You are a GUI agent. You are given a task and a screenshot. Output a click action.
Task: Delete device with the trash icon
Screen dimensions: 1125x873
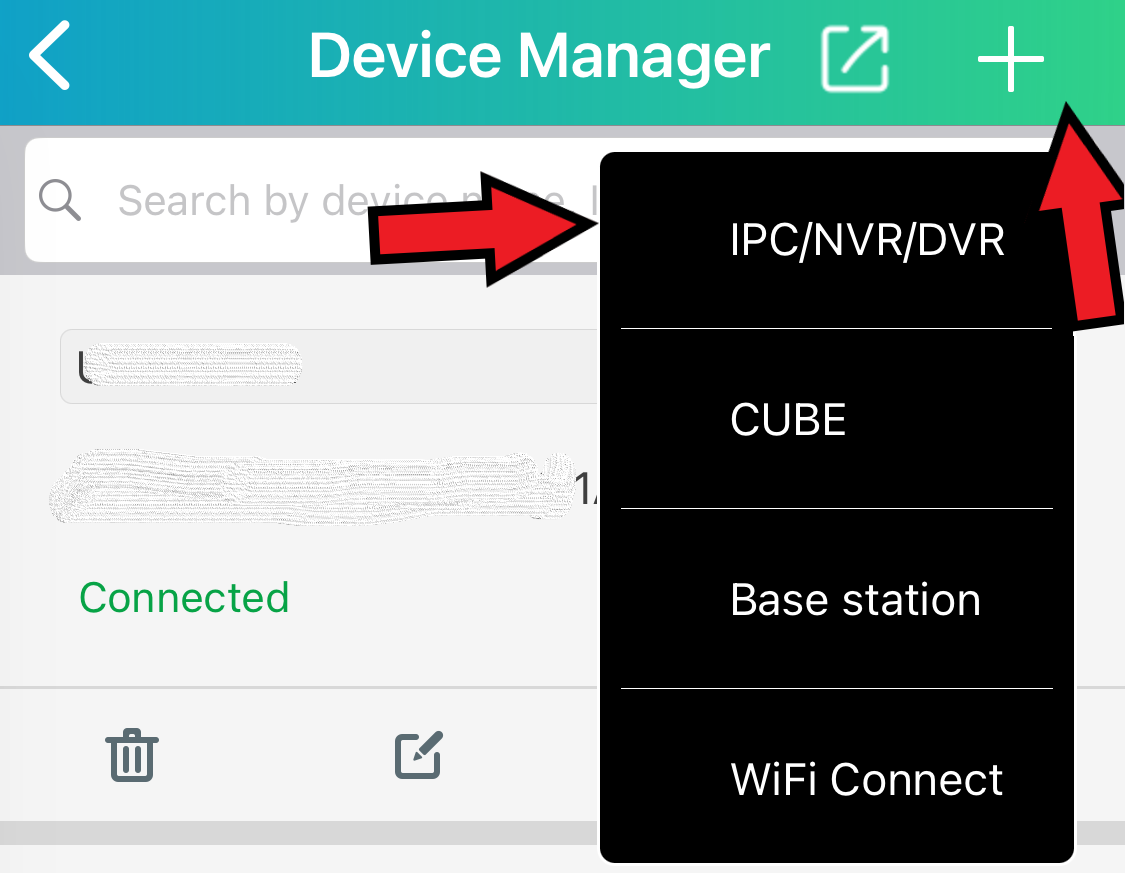tap(132, 755)
